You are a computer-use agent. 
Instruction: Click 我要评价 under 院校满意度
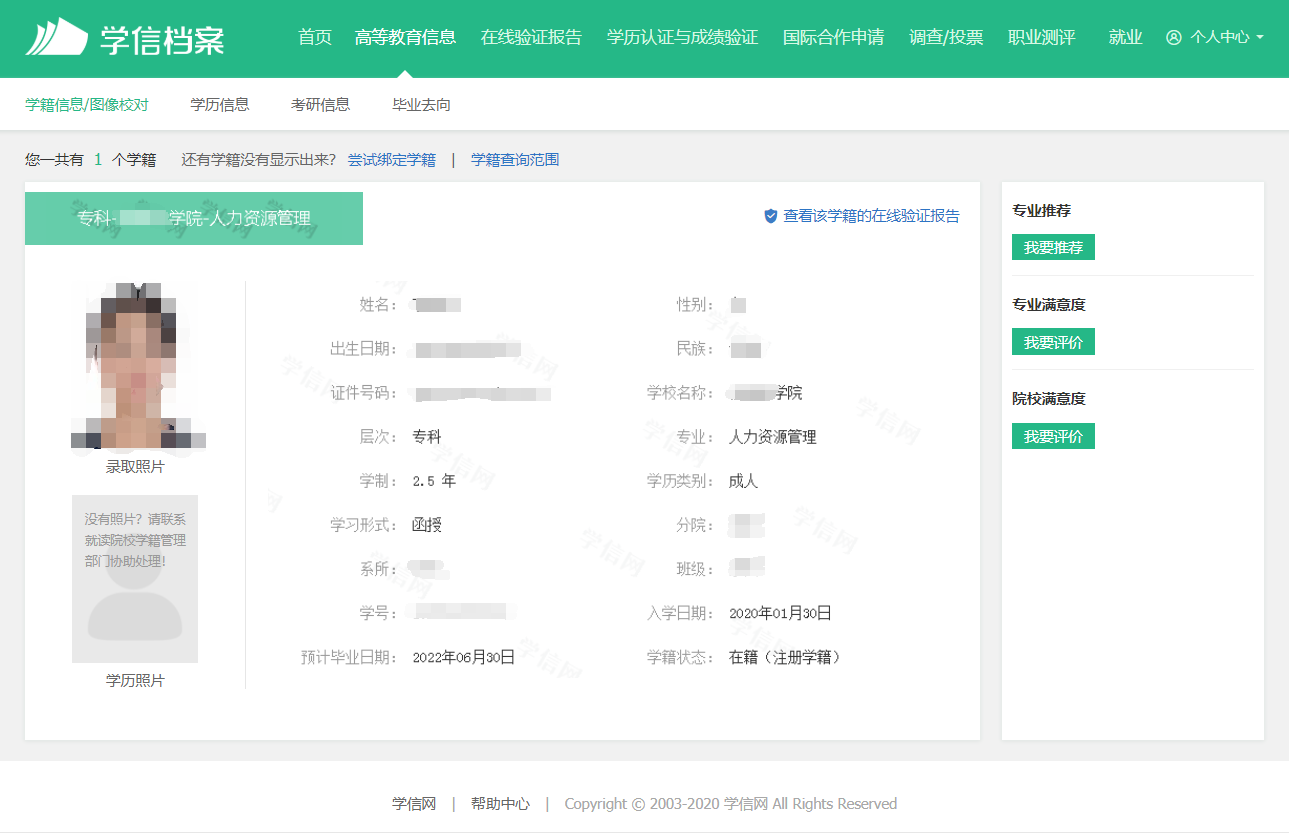[x=1053, y=435]
